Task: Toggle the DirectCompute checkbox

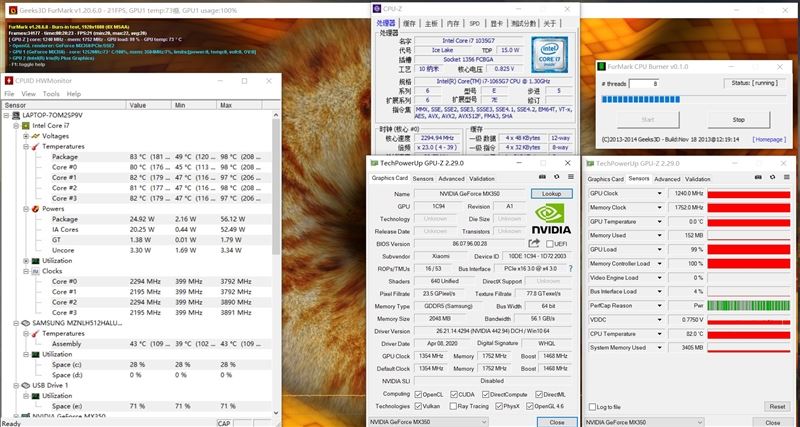Action: (486, 394)
